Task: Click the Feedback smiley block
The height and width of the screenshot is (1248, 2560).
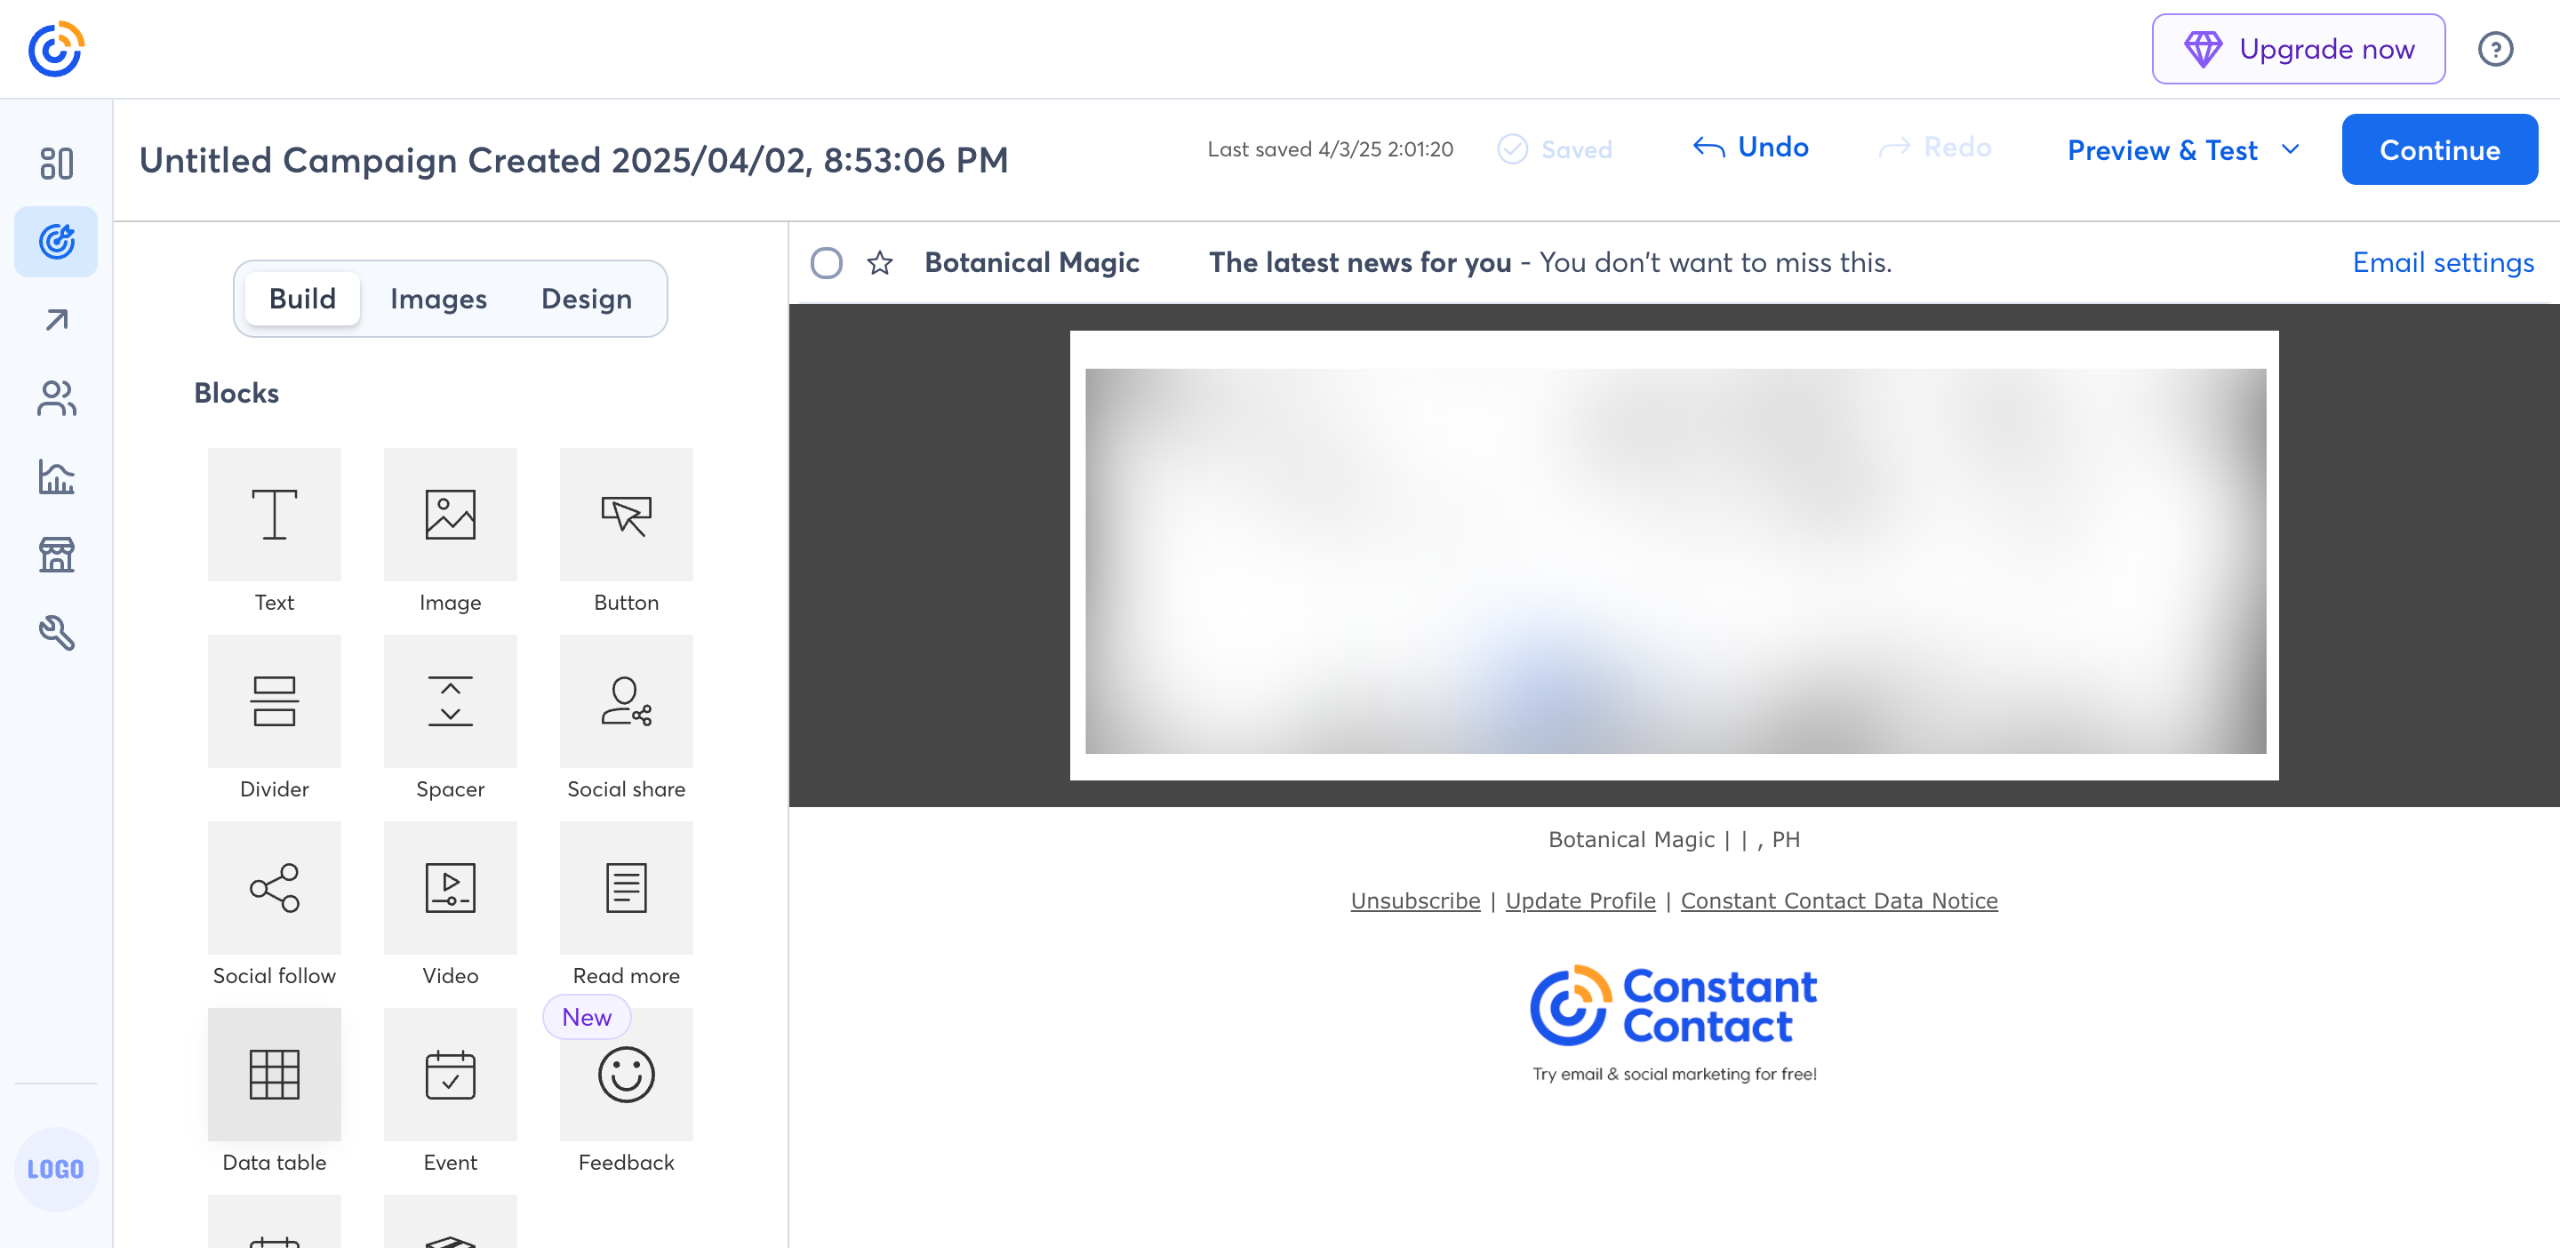Action: coord(626,1074)
